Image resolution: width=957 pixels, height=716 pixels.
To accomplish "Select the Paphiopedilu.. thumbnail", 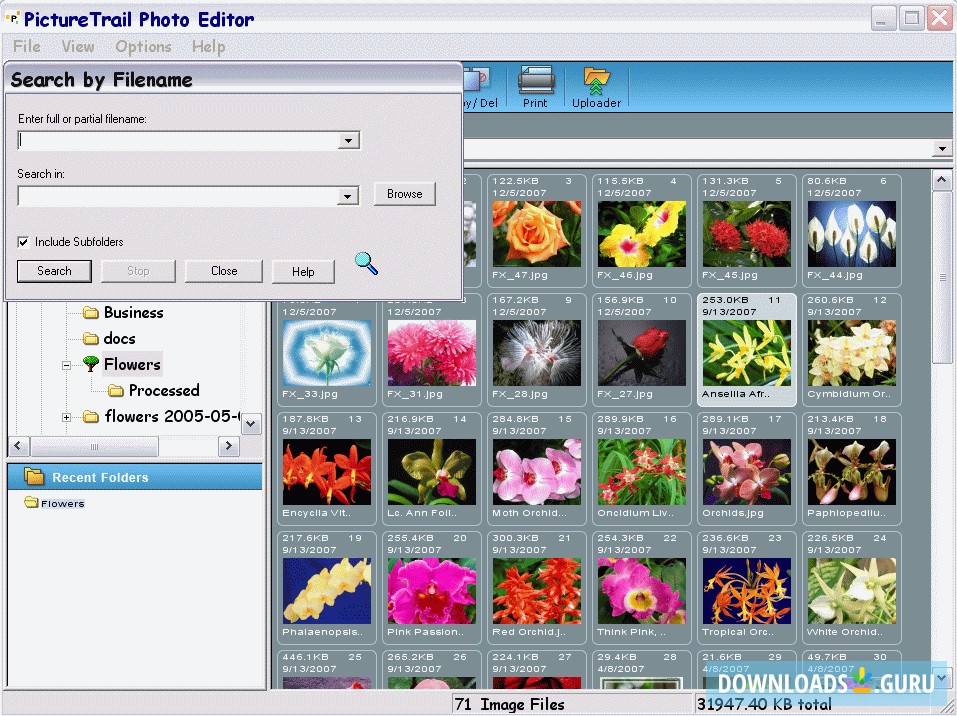I will coord(851,469).
